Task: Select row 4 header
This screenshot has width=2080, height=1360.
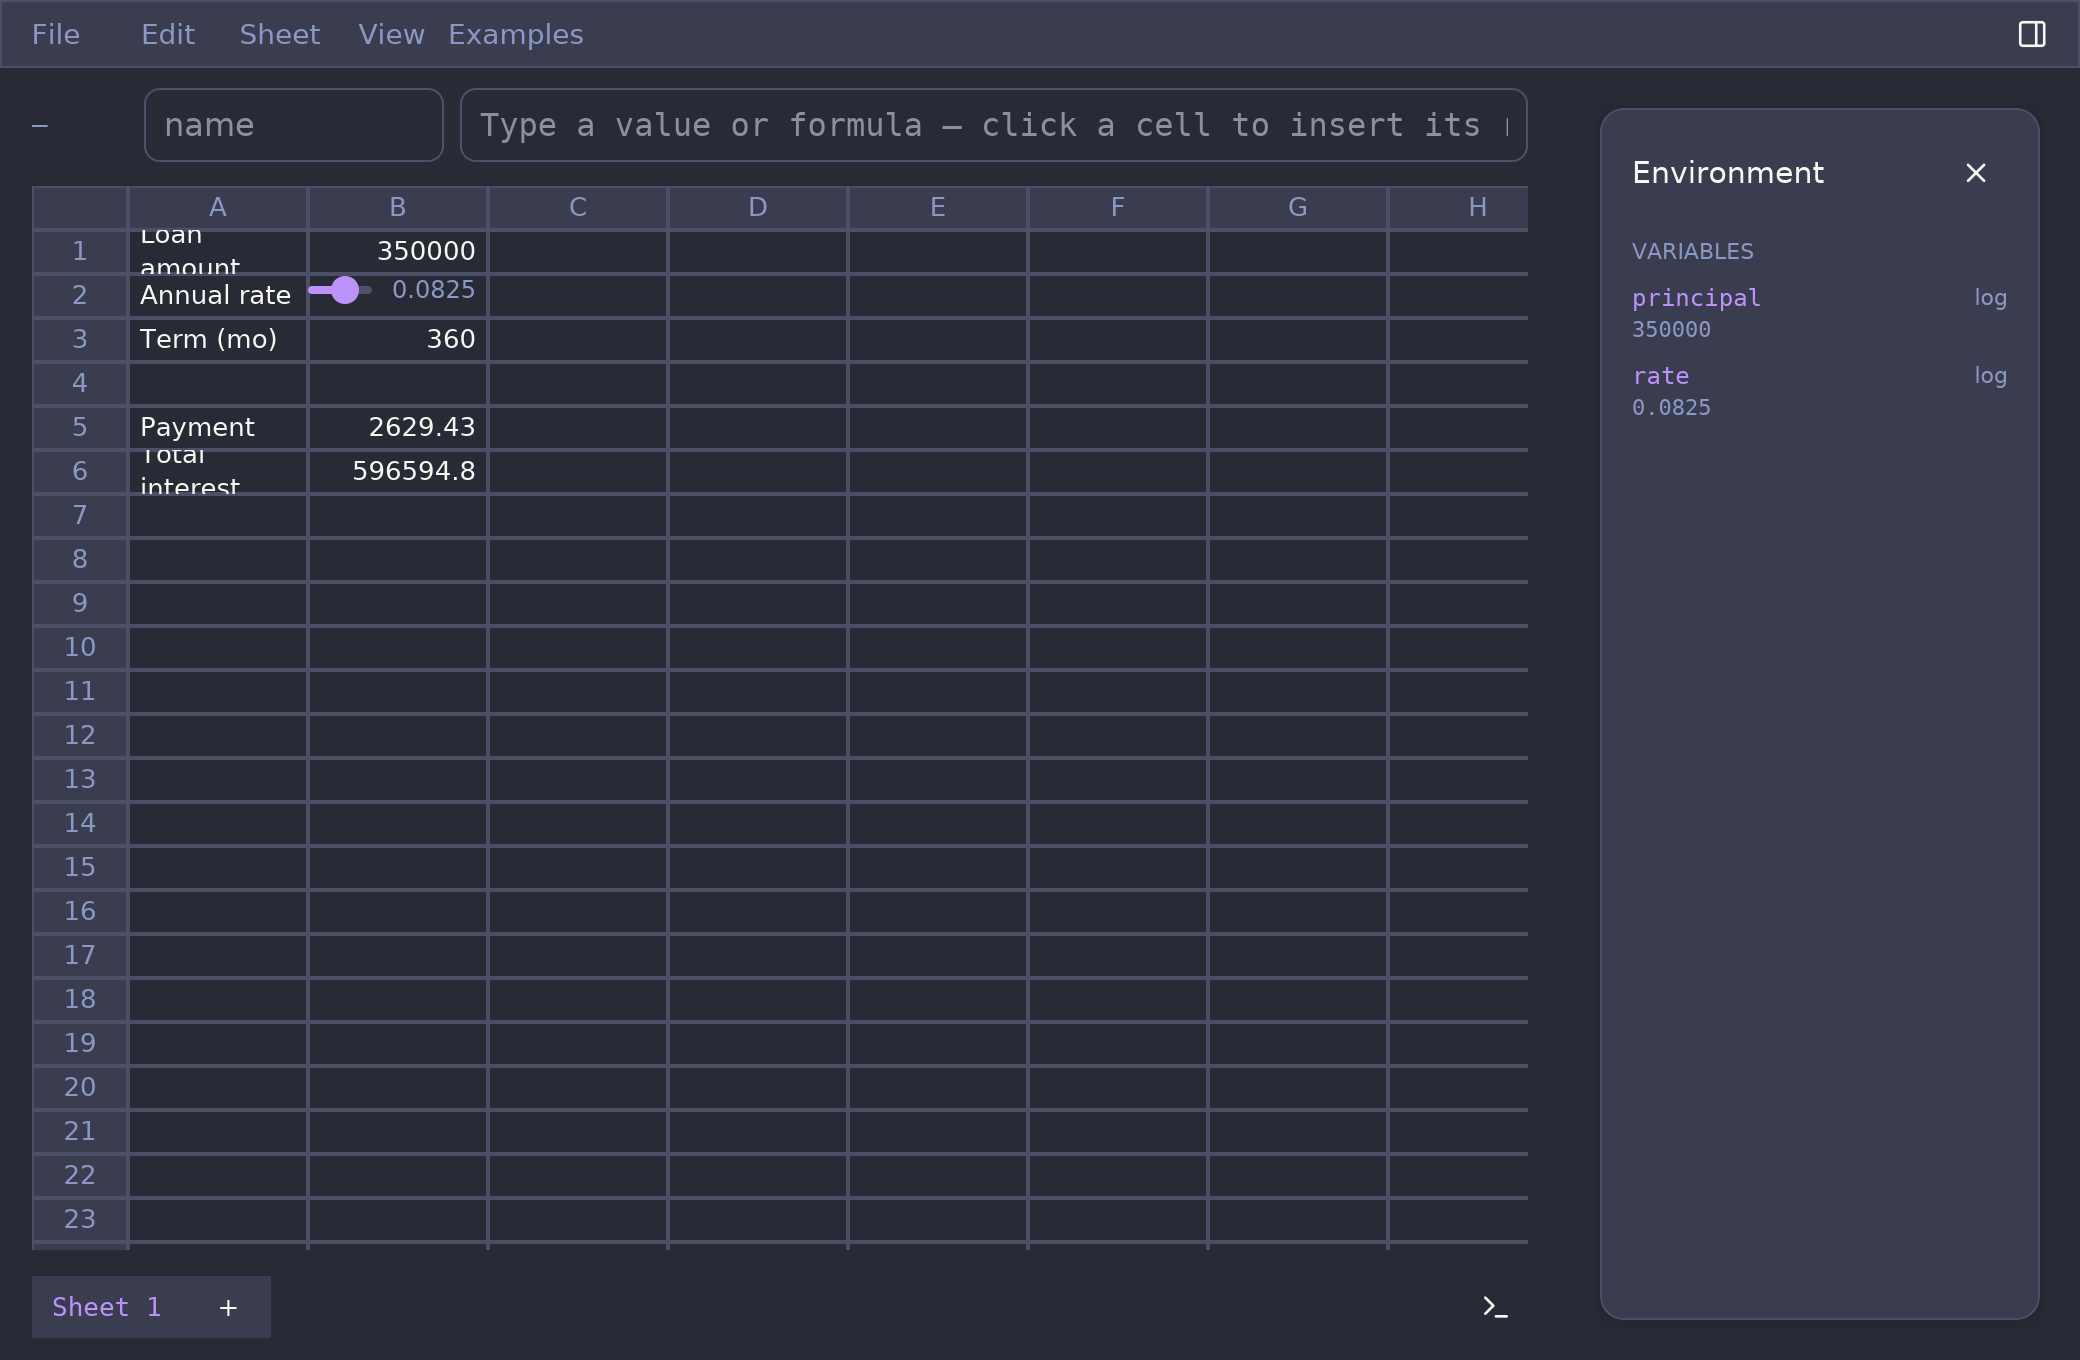Action: point(80,383)
